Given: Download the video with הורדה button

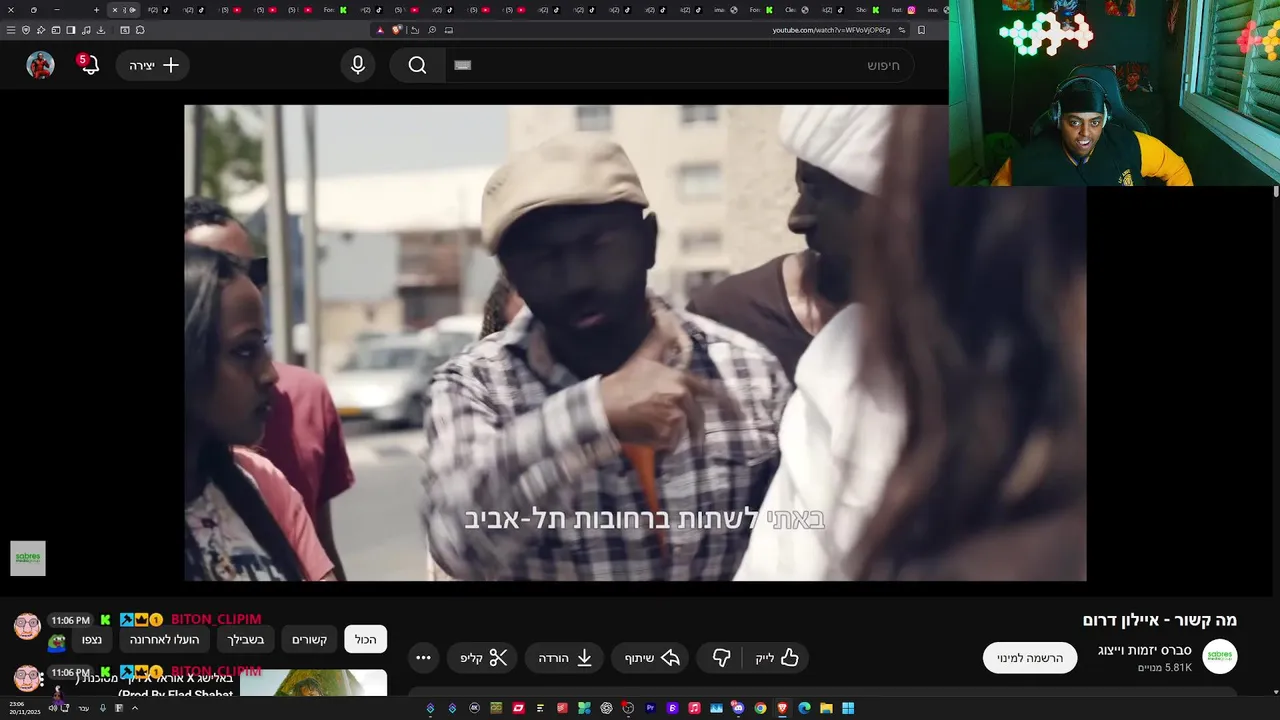Looking at the screenshot, I should click(x=565, y=657).
